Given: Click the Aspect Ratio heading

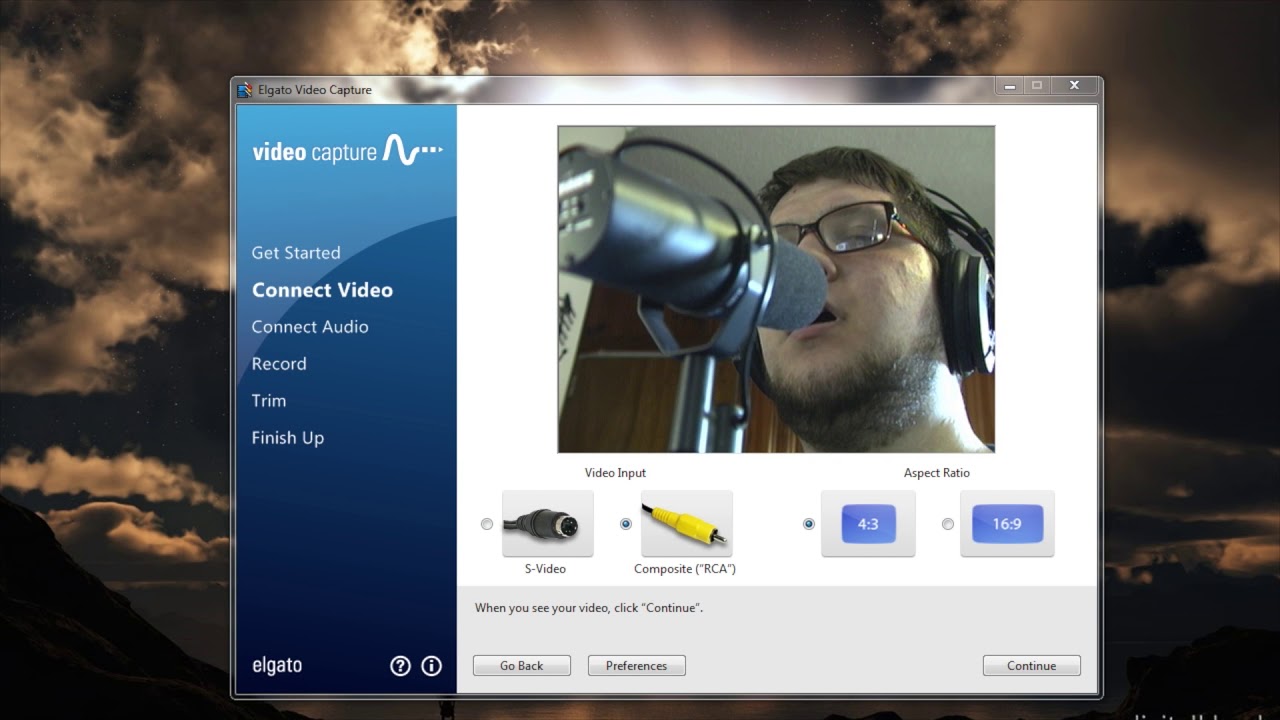Looking at the screenshot, I should [937, 473].
